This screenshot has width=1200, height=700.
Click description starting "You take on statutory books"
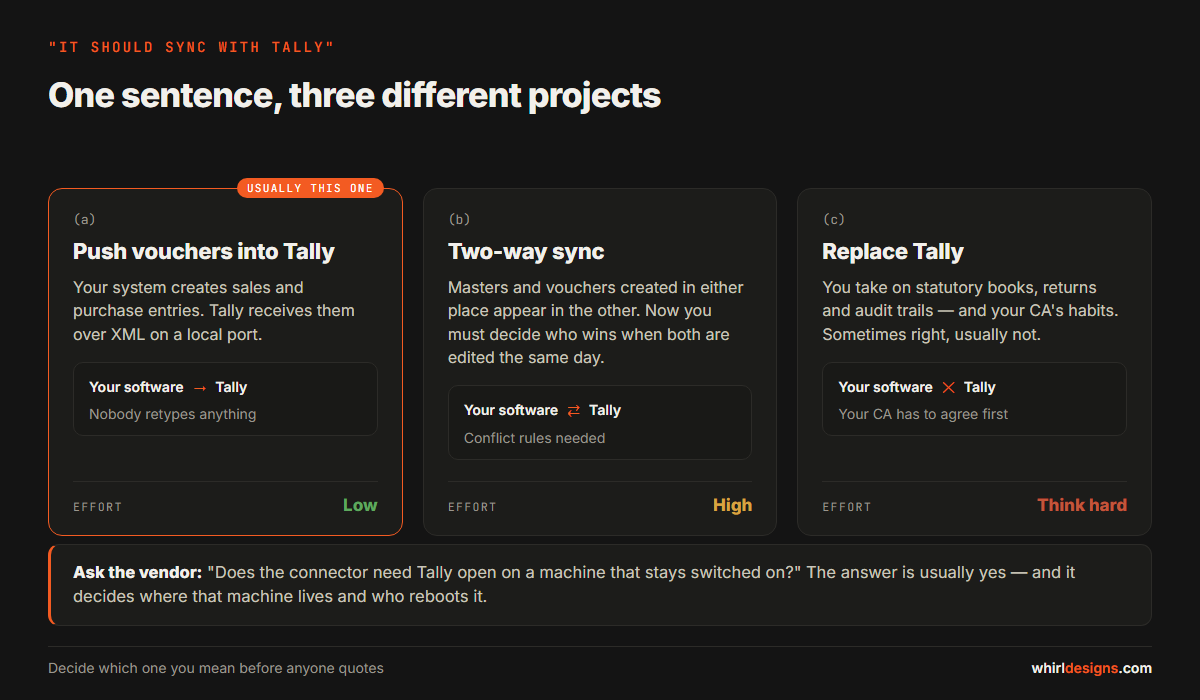[970, 311]
